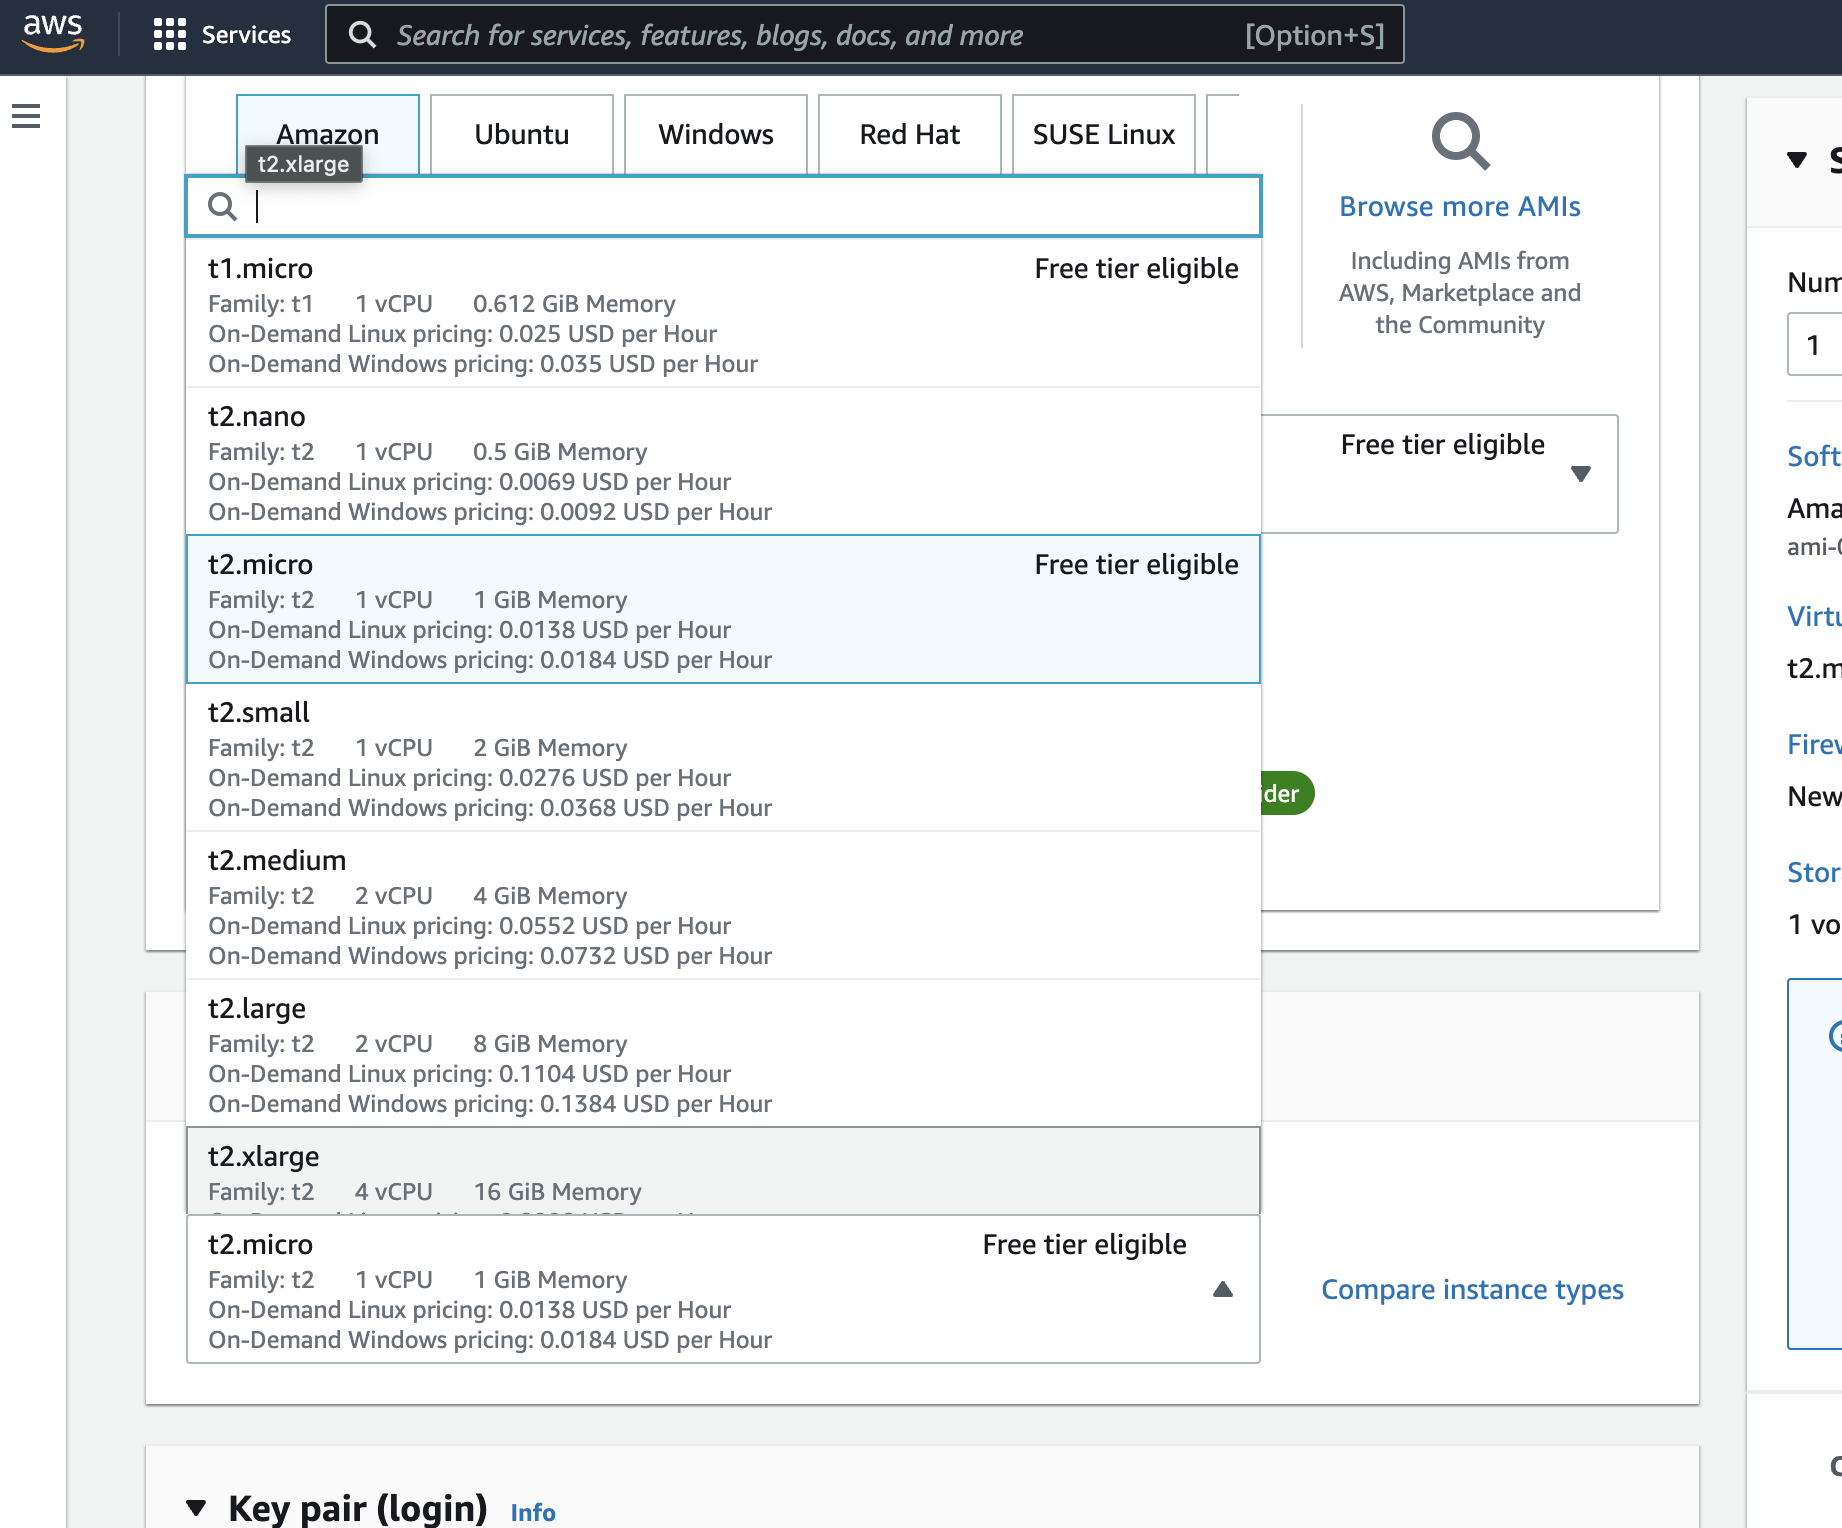The width and height of the screenshot is (1842, 1528).
Task: Choose the free tier t2.micro instance
Action: coord(600,610)
